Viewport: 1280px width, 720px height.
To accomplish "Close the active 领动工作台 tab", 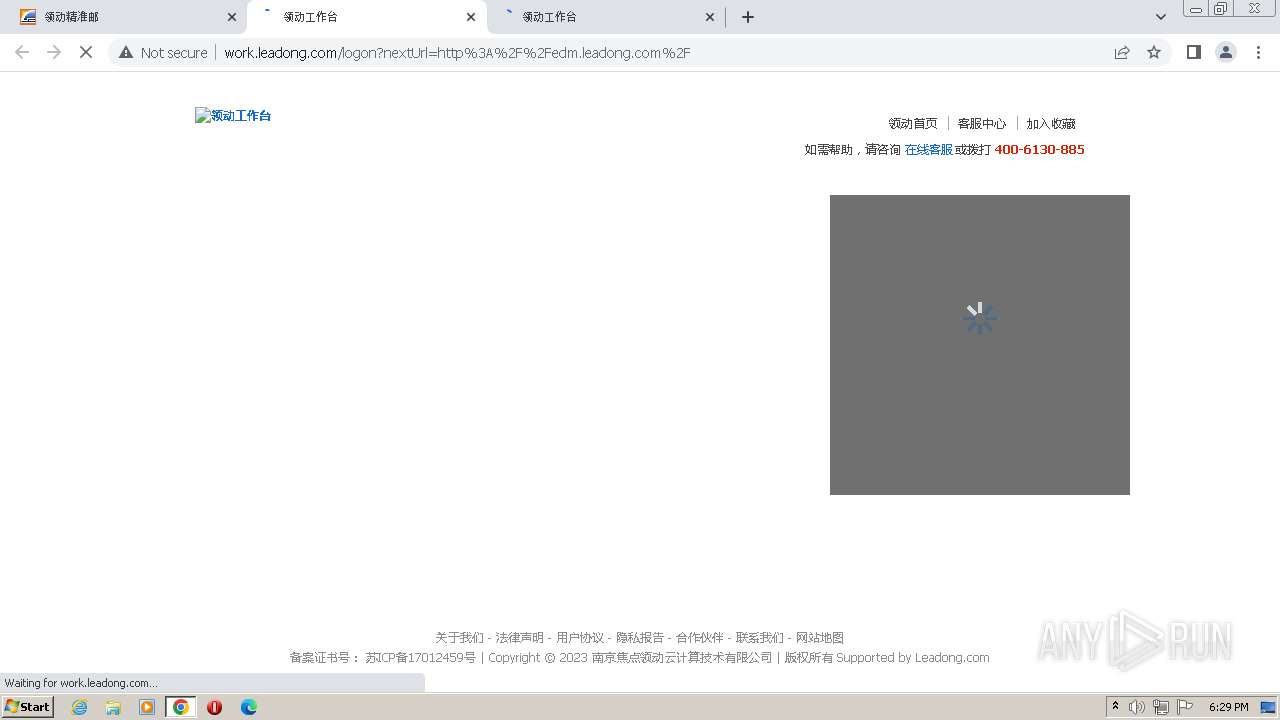I will (x=471, y=17).
